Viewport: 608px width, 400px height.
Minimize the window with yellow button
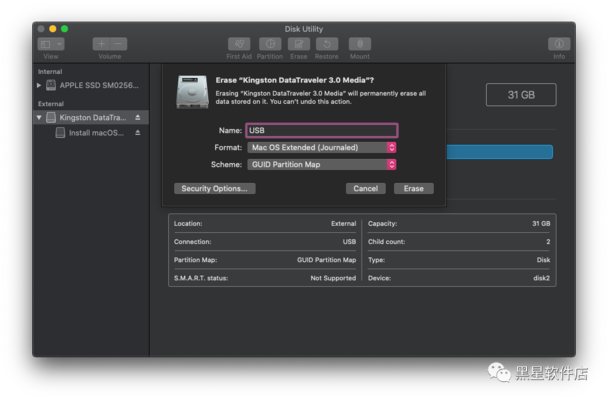point(53,29)
